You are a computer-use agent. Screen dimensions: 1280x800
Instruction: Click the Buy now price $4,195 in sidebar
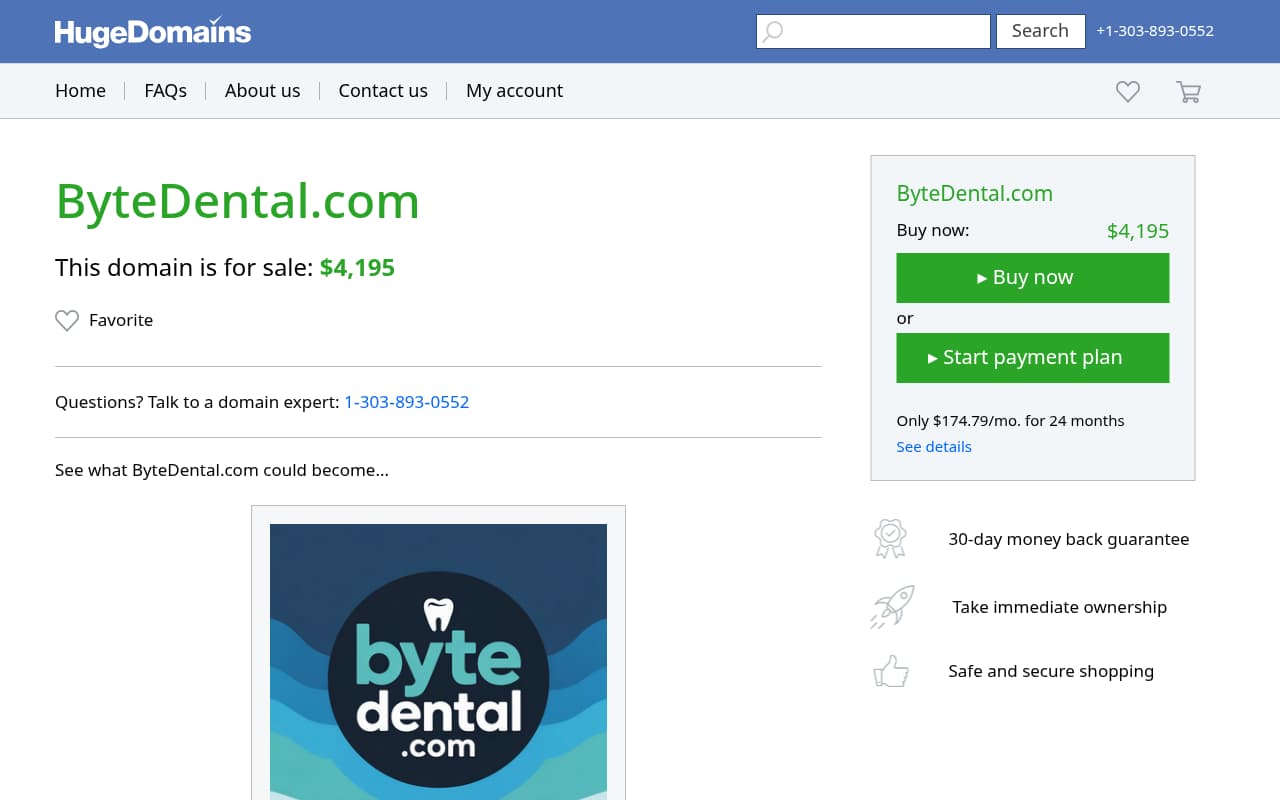pyautogui.click(x=1138, y=231)
